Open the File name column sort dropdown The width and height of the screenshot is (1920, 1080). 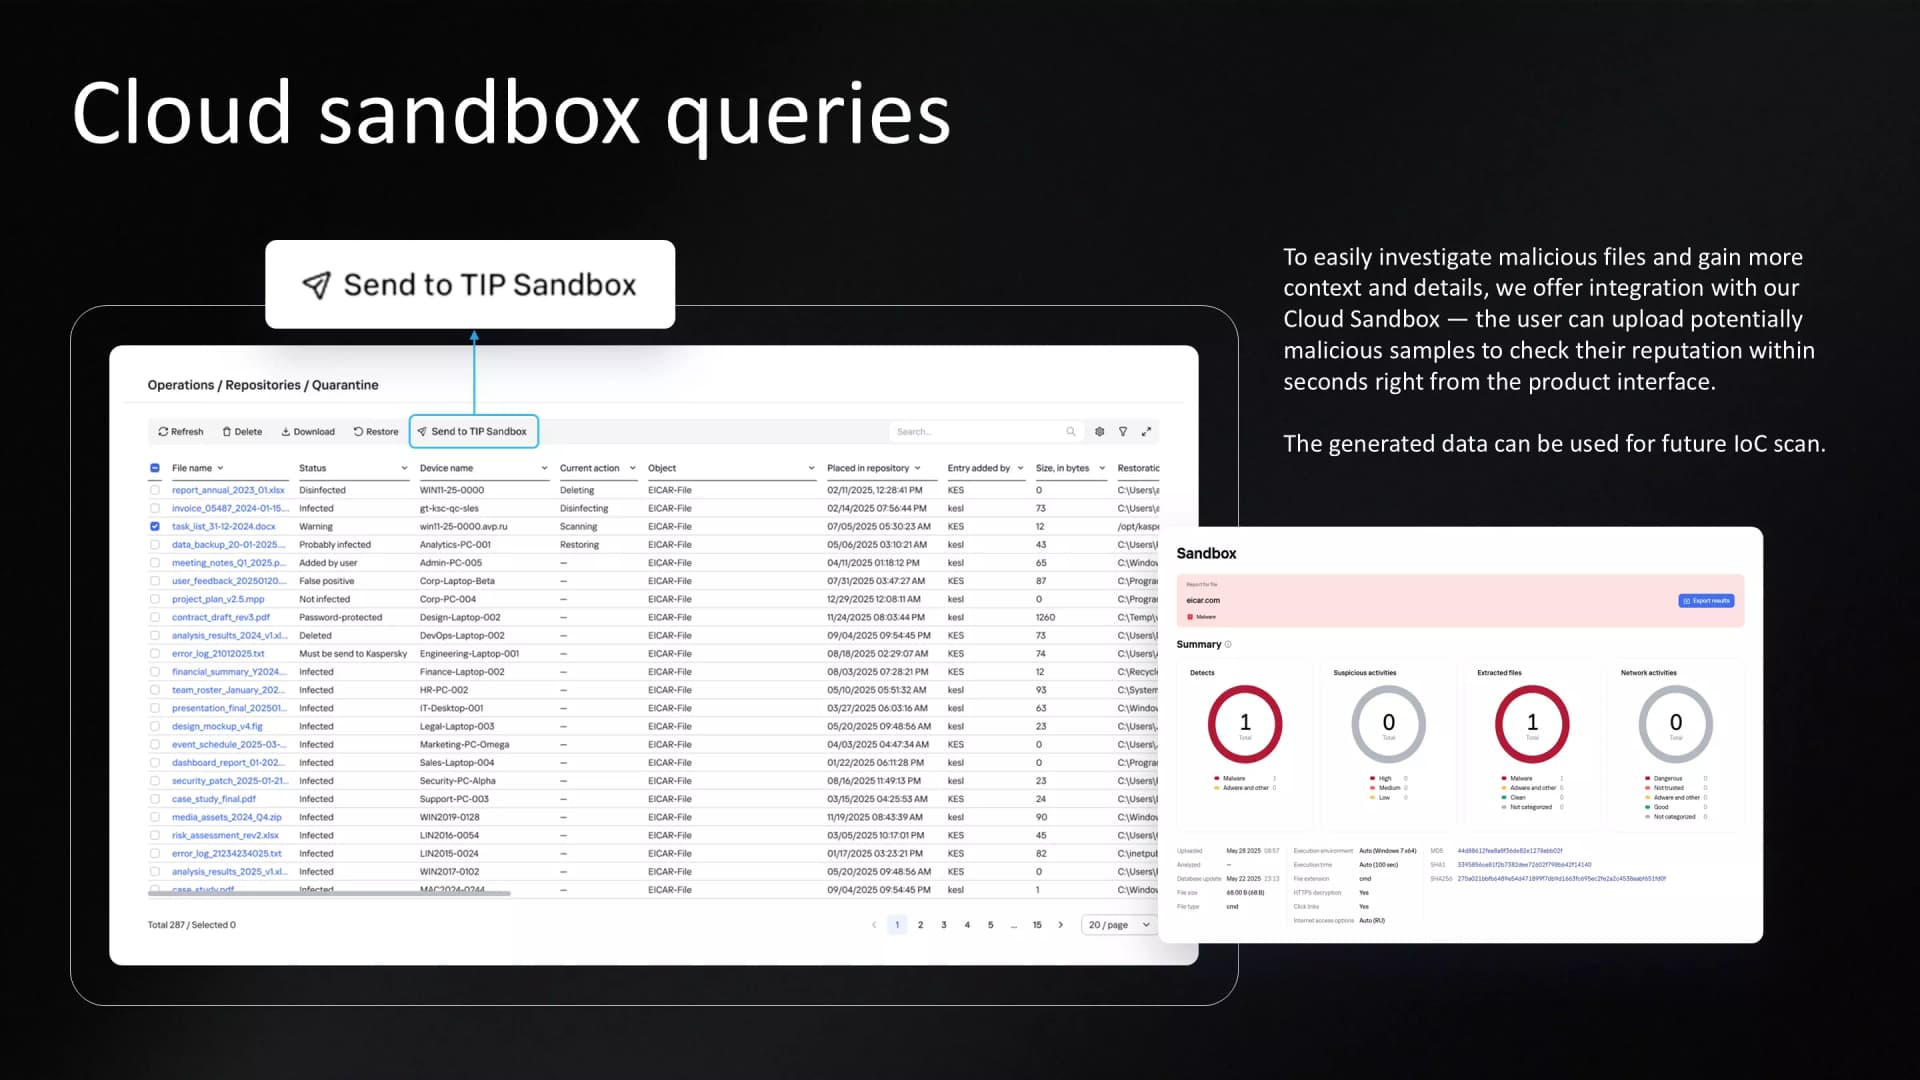(x=220, y=468)
